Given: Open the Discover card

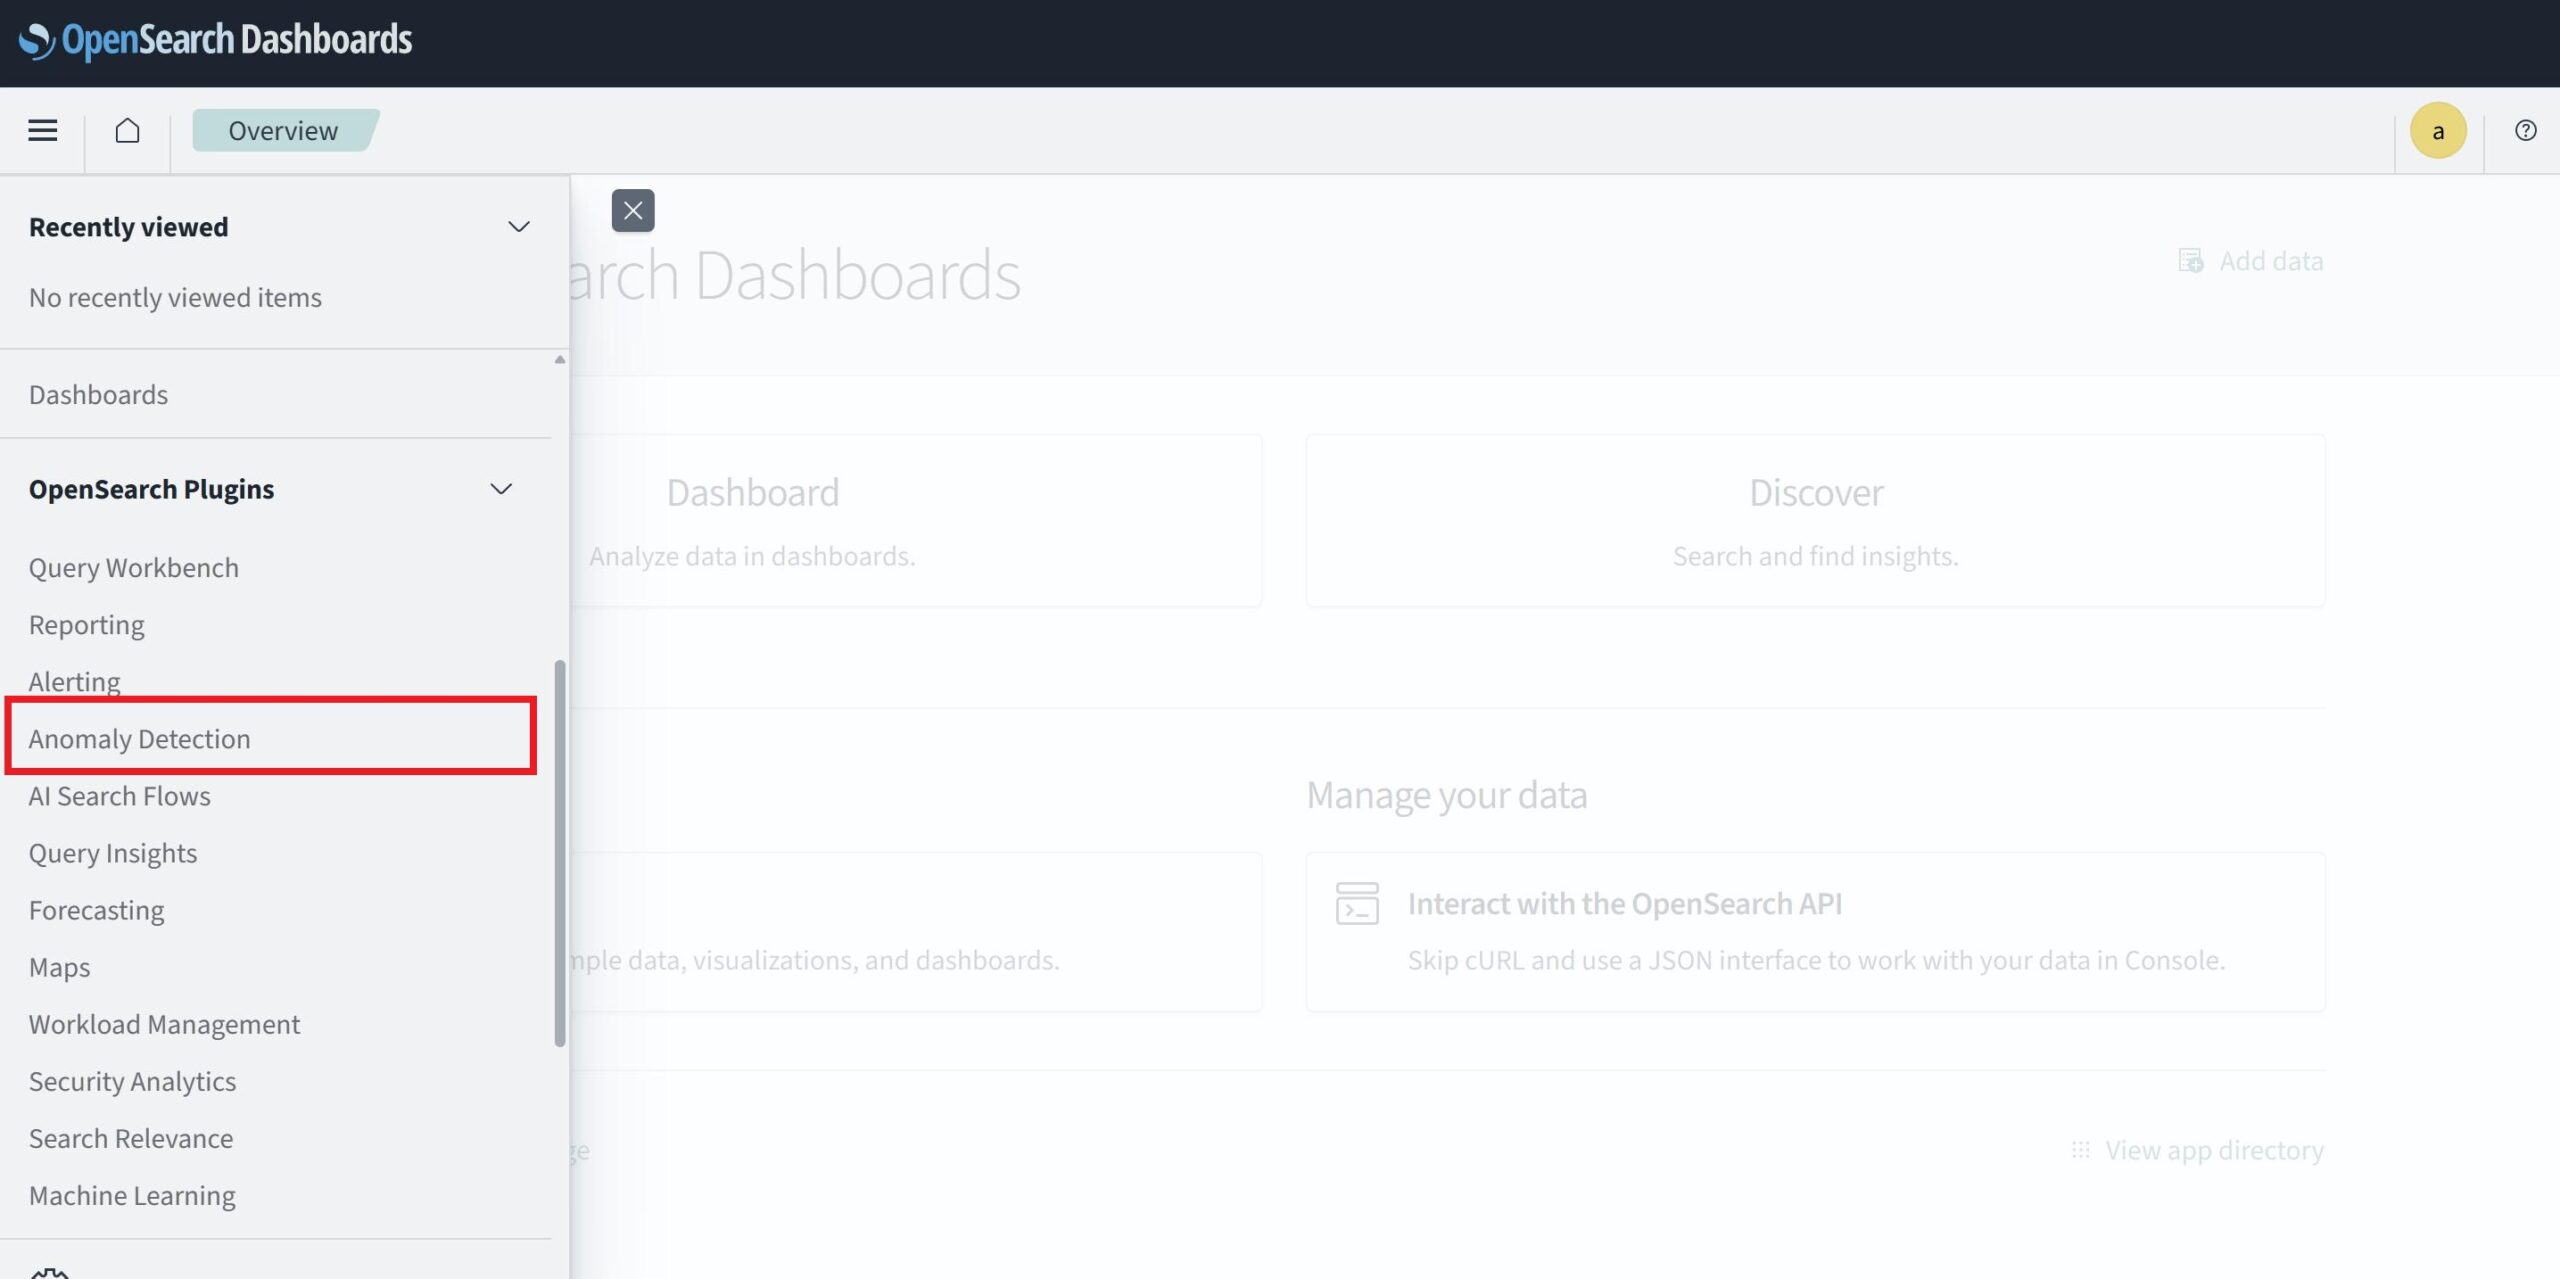Looking at the screenshot, I should coord(1815,520).
